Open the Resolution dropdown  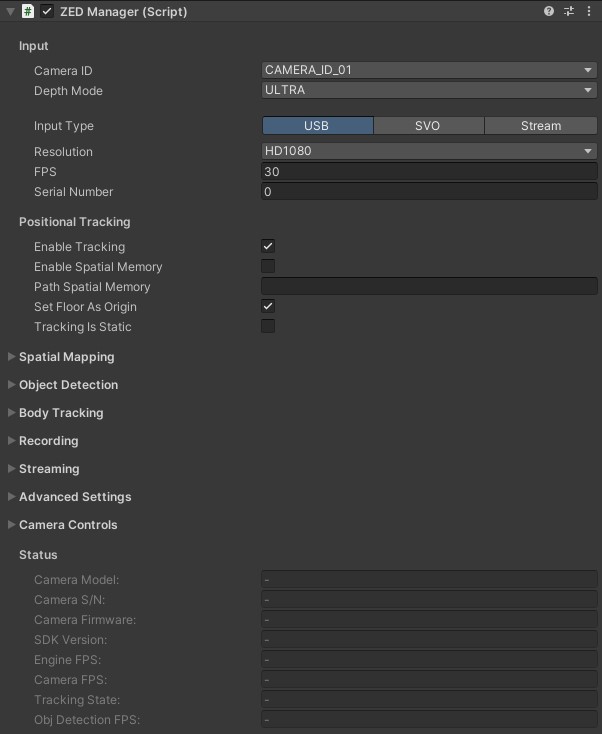coord(429,151)
